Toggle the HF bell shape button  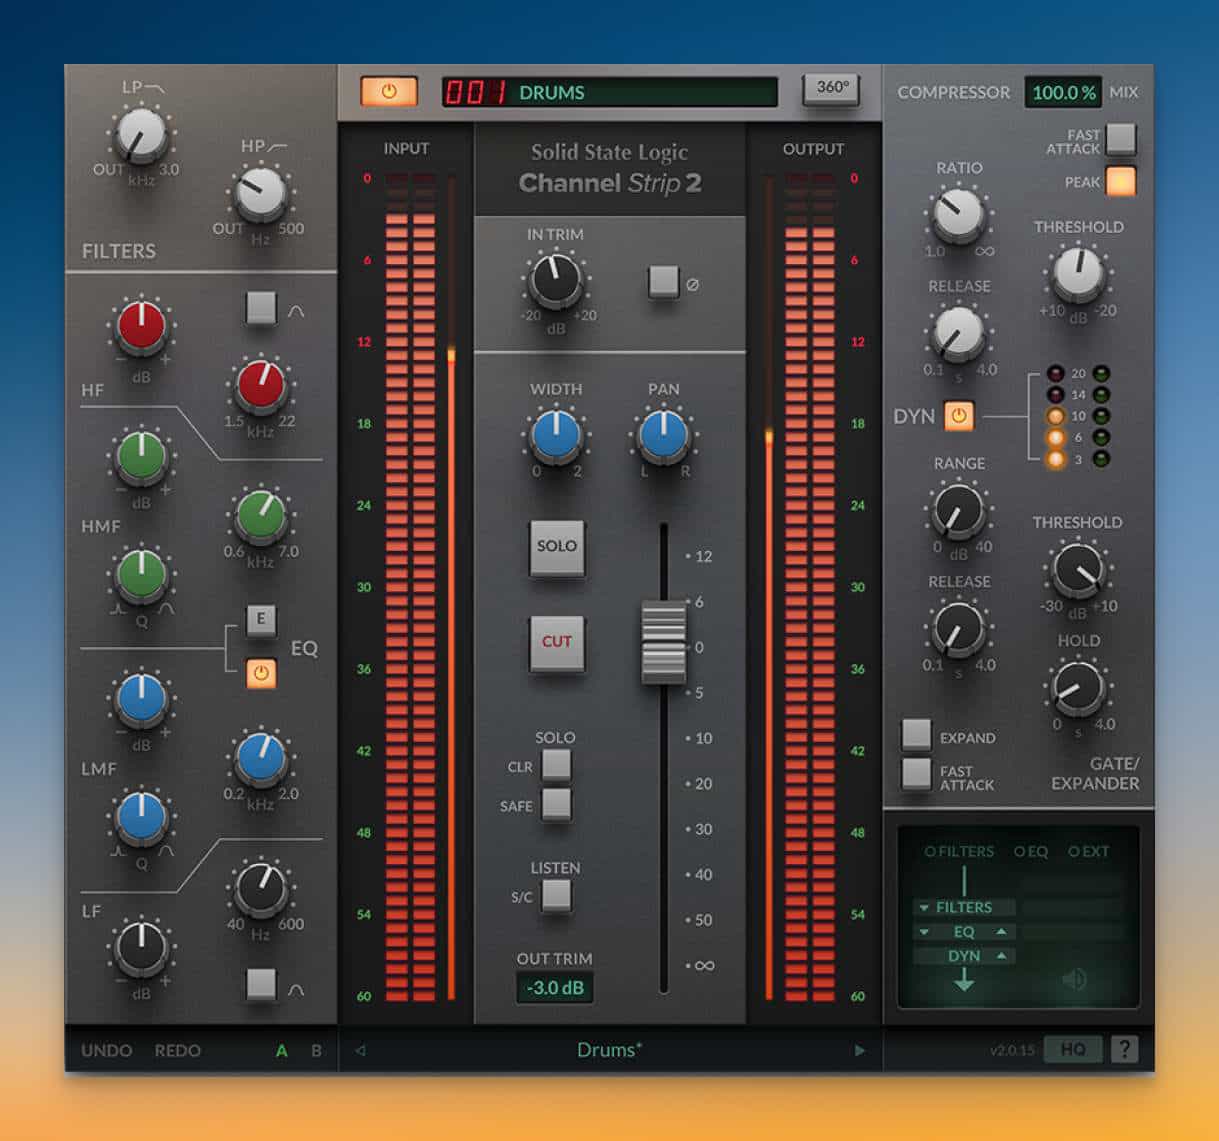click(261, 308)
